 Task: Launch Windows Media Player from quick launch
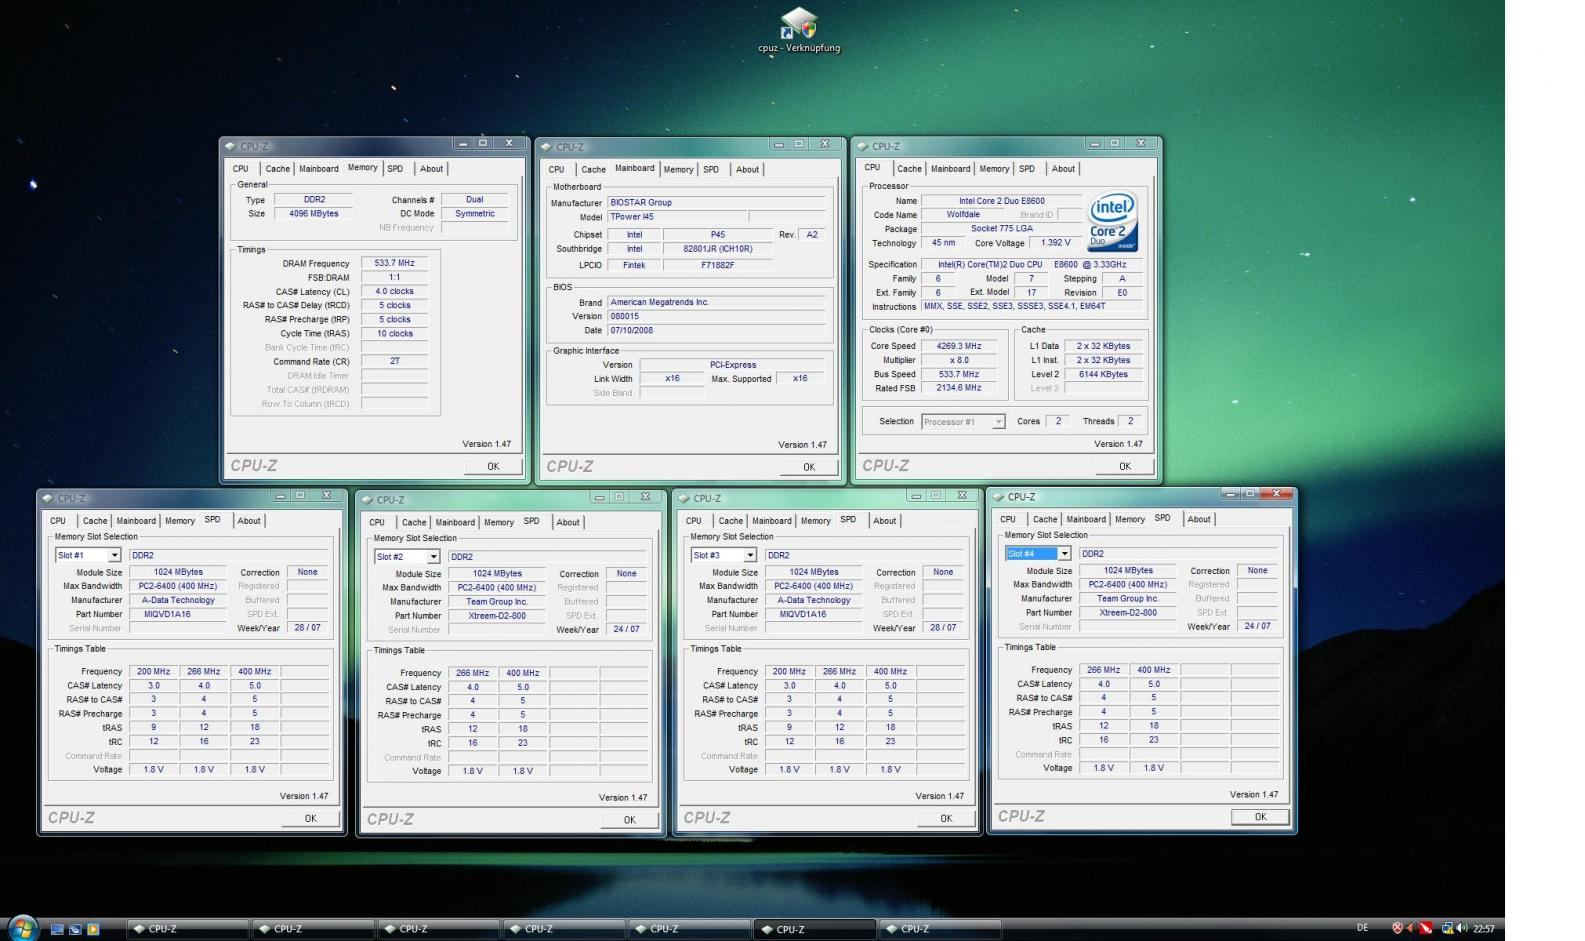point(93,929)
